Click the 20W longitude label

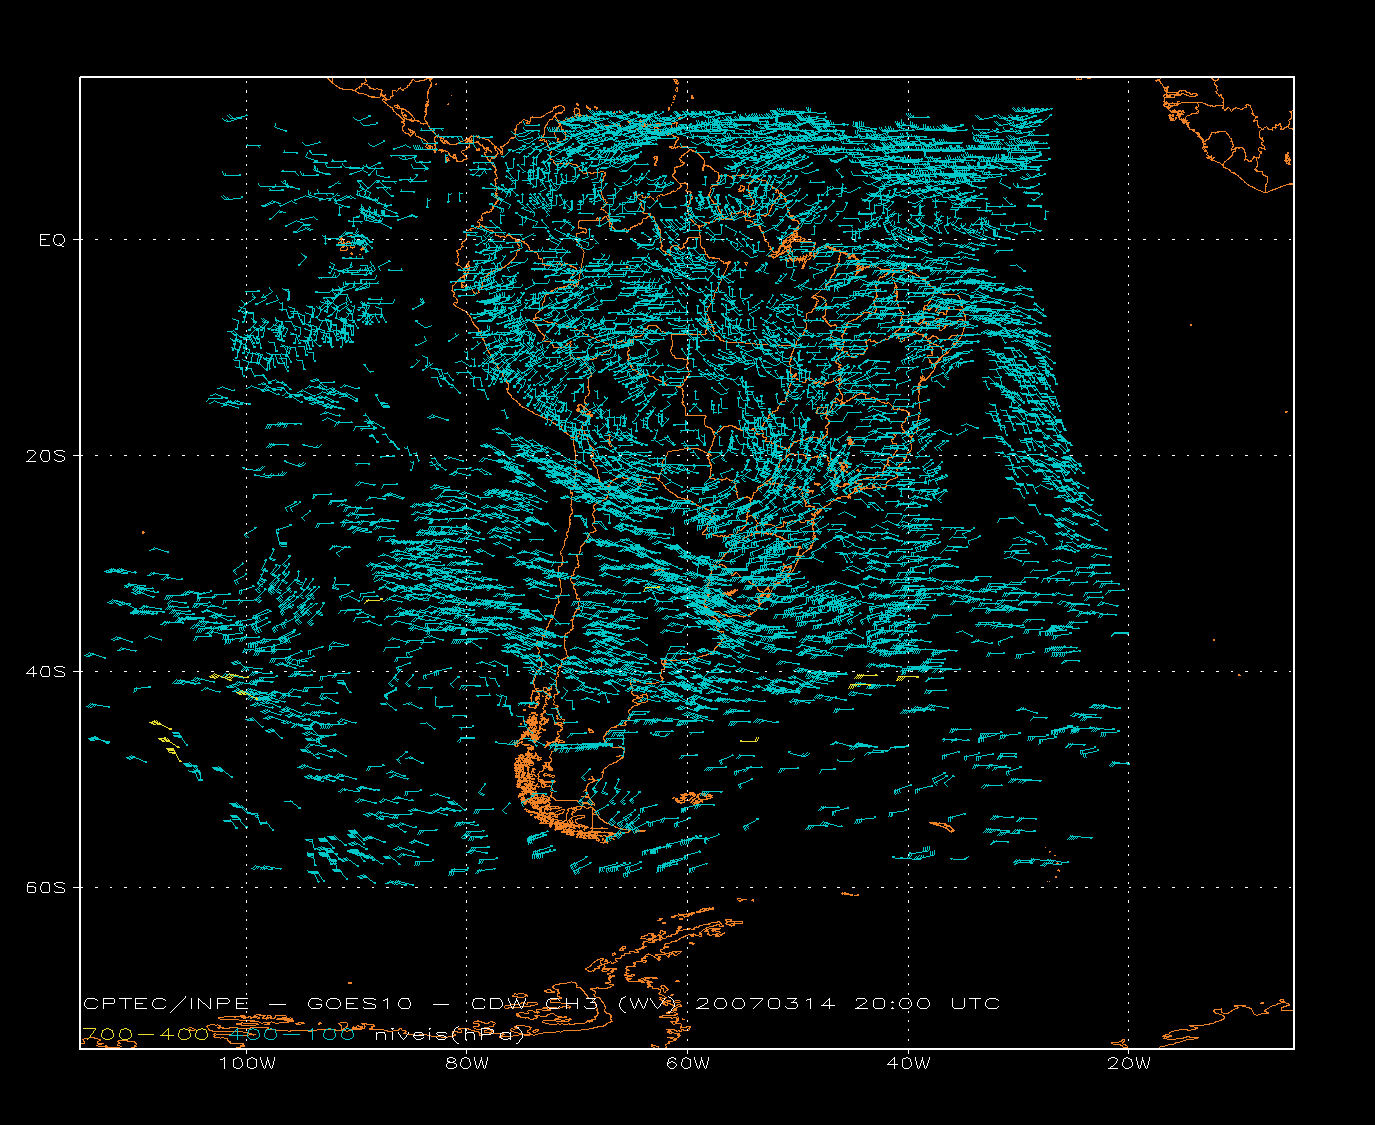coord(1129,1063)
